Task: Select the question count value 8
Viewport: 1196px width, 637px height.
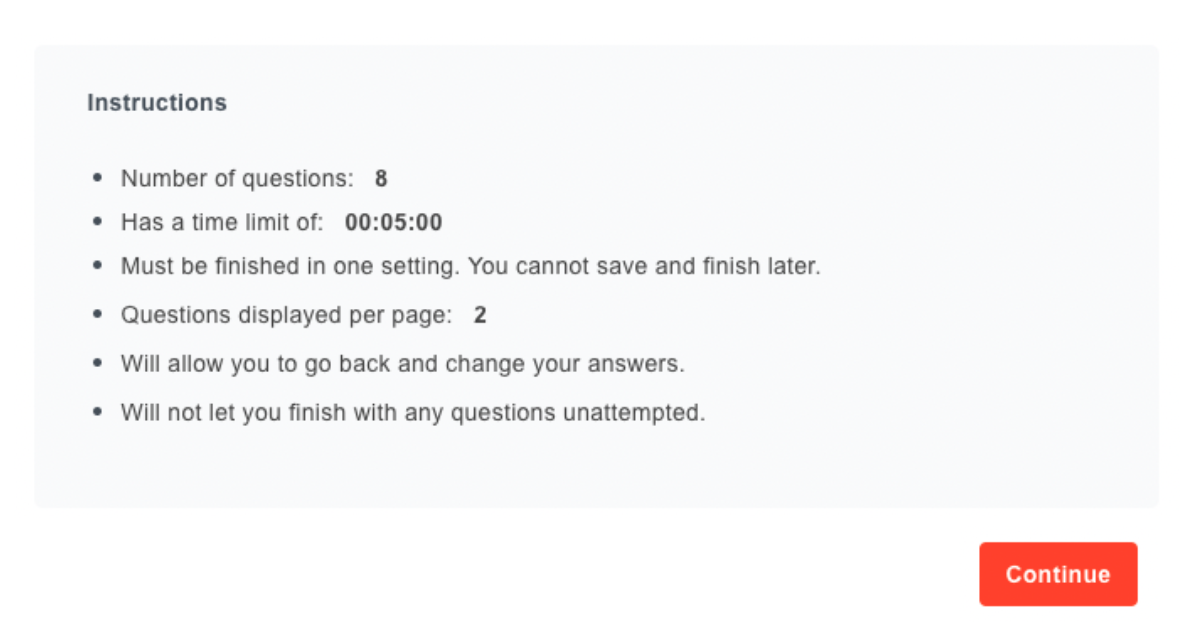Action: [381, 179]
